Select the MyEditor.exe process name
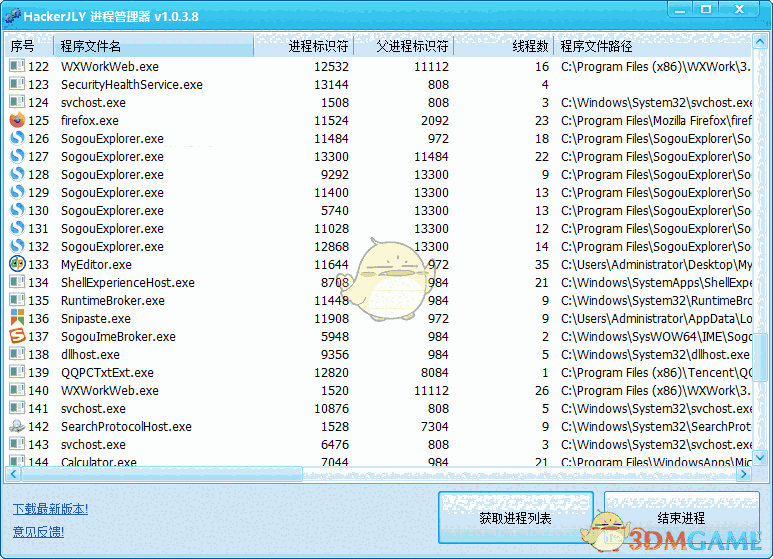773x559 pixels. (x=96, y=265)
